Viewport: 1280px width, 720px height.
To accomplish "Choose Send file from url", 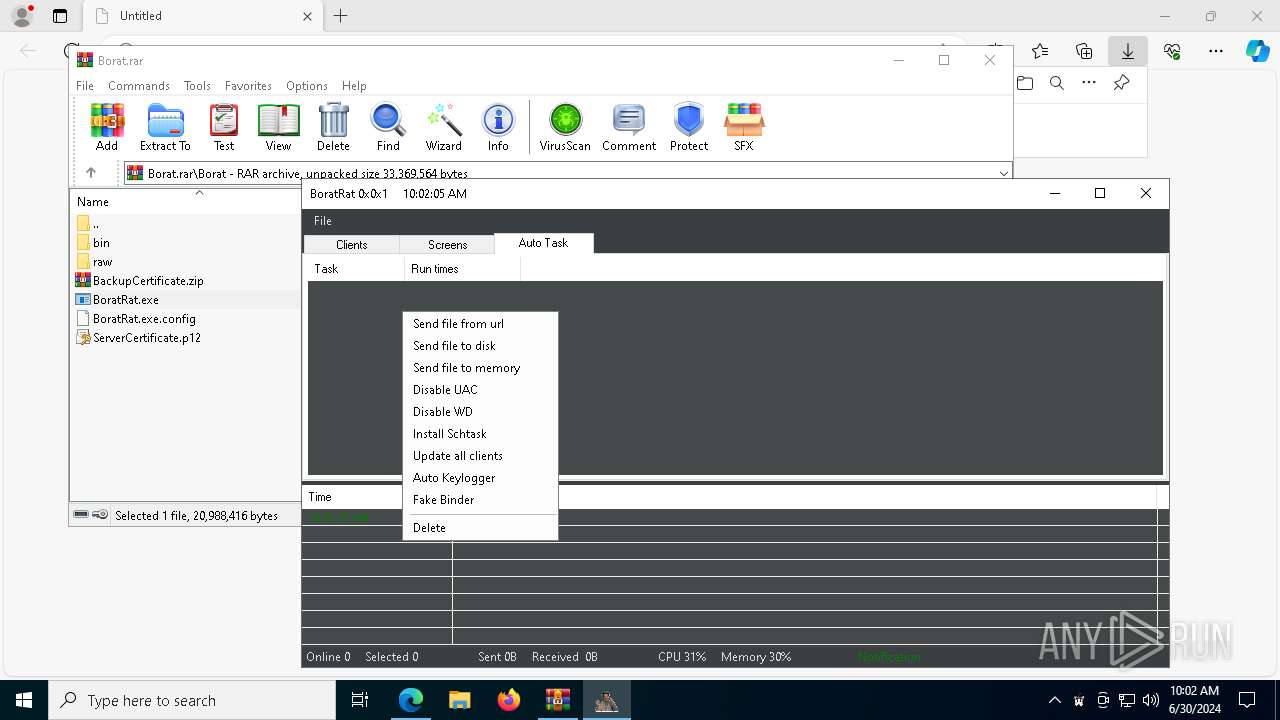I will (480, 324).
